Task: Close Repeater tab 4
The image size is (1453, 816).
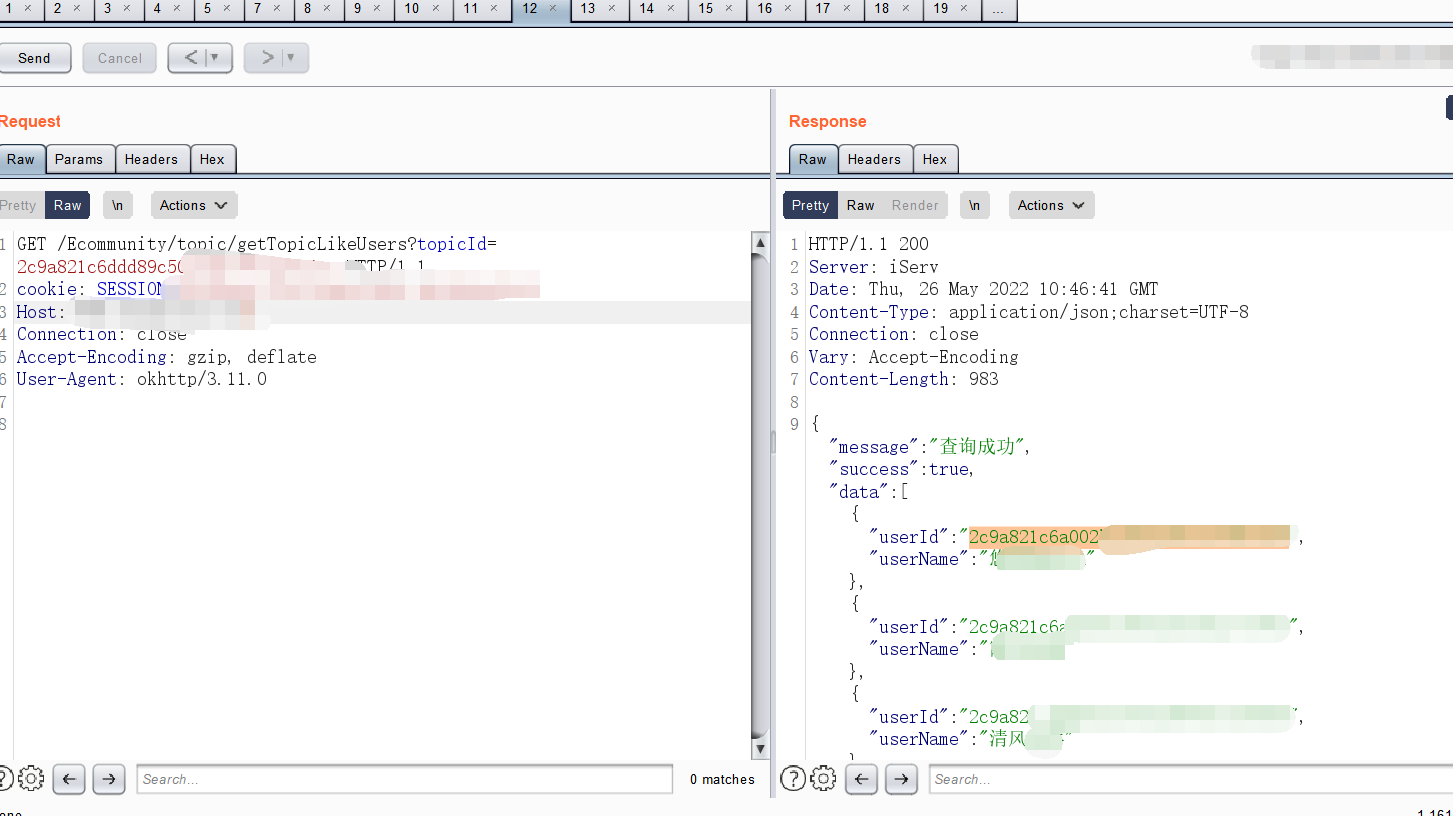Action: tap(177, 8)
